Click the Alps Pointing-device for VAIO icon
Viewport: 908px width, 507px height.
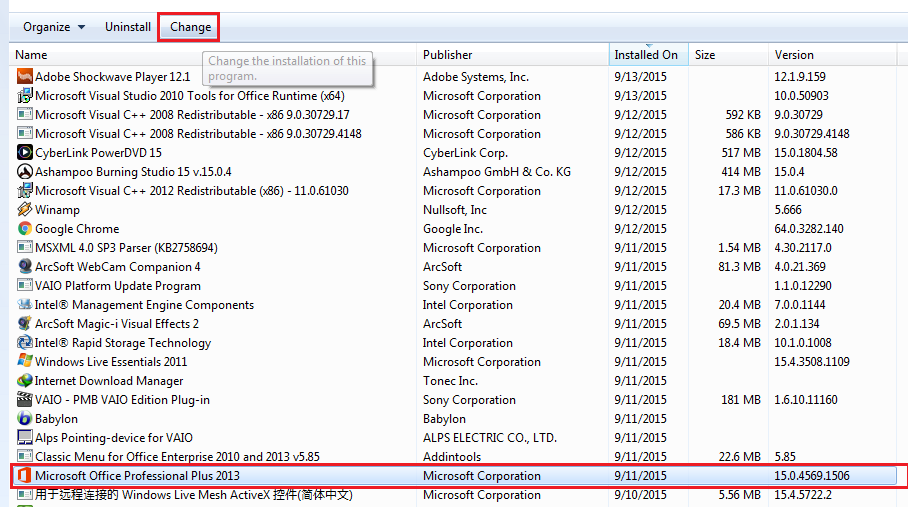24,438
